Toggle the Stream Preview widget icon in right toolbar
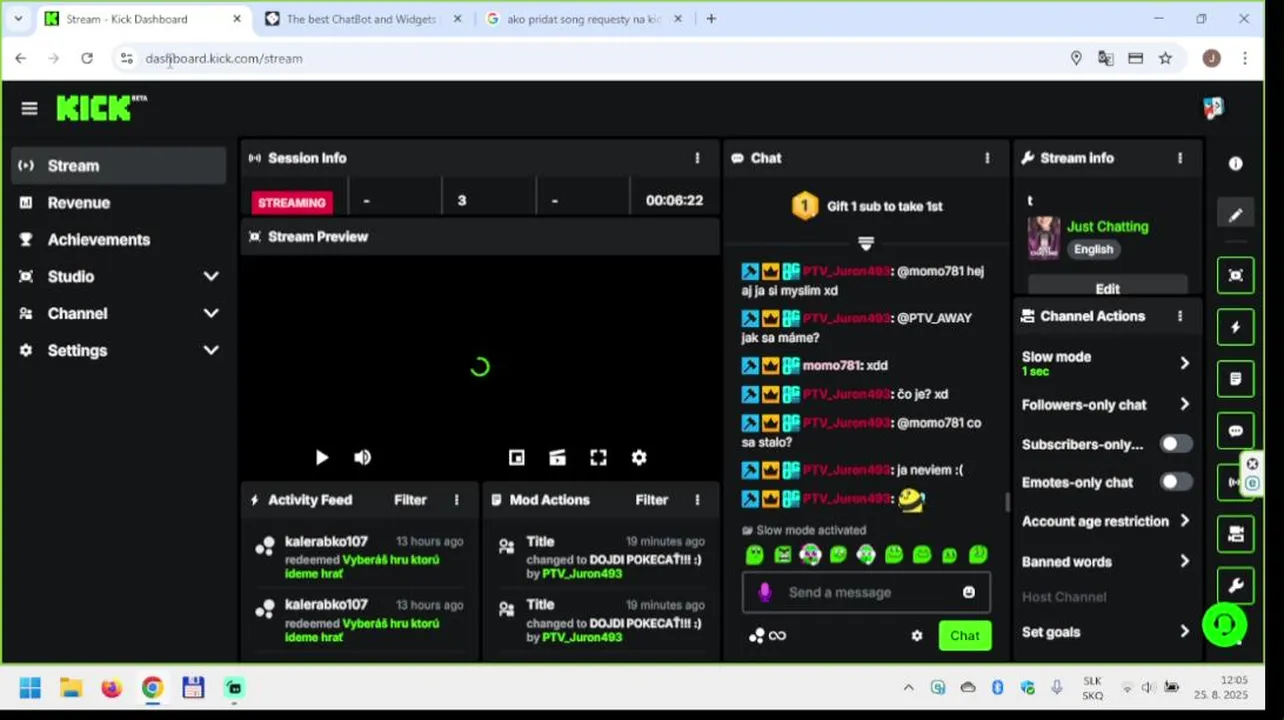The height and width of the screenshot is (720, 1284). click(1236, 275)
